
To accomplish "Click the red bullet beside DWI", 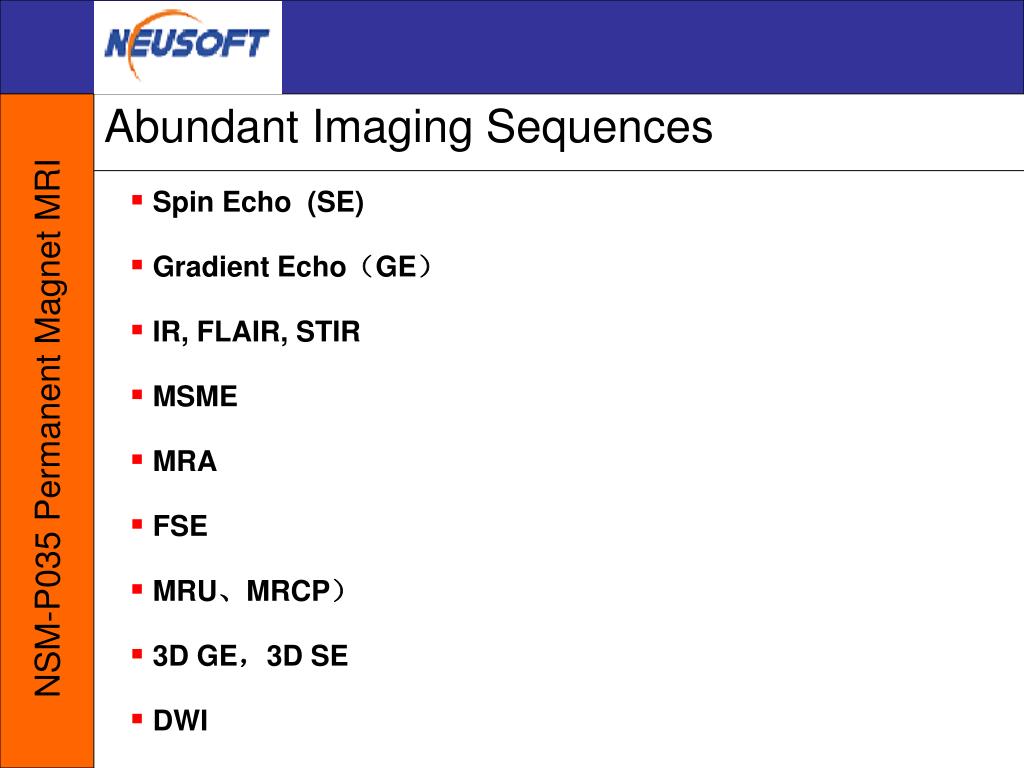I will point(137,719).
